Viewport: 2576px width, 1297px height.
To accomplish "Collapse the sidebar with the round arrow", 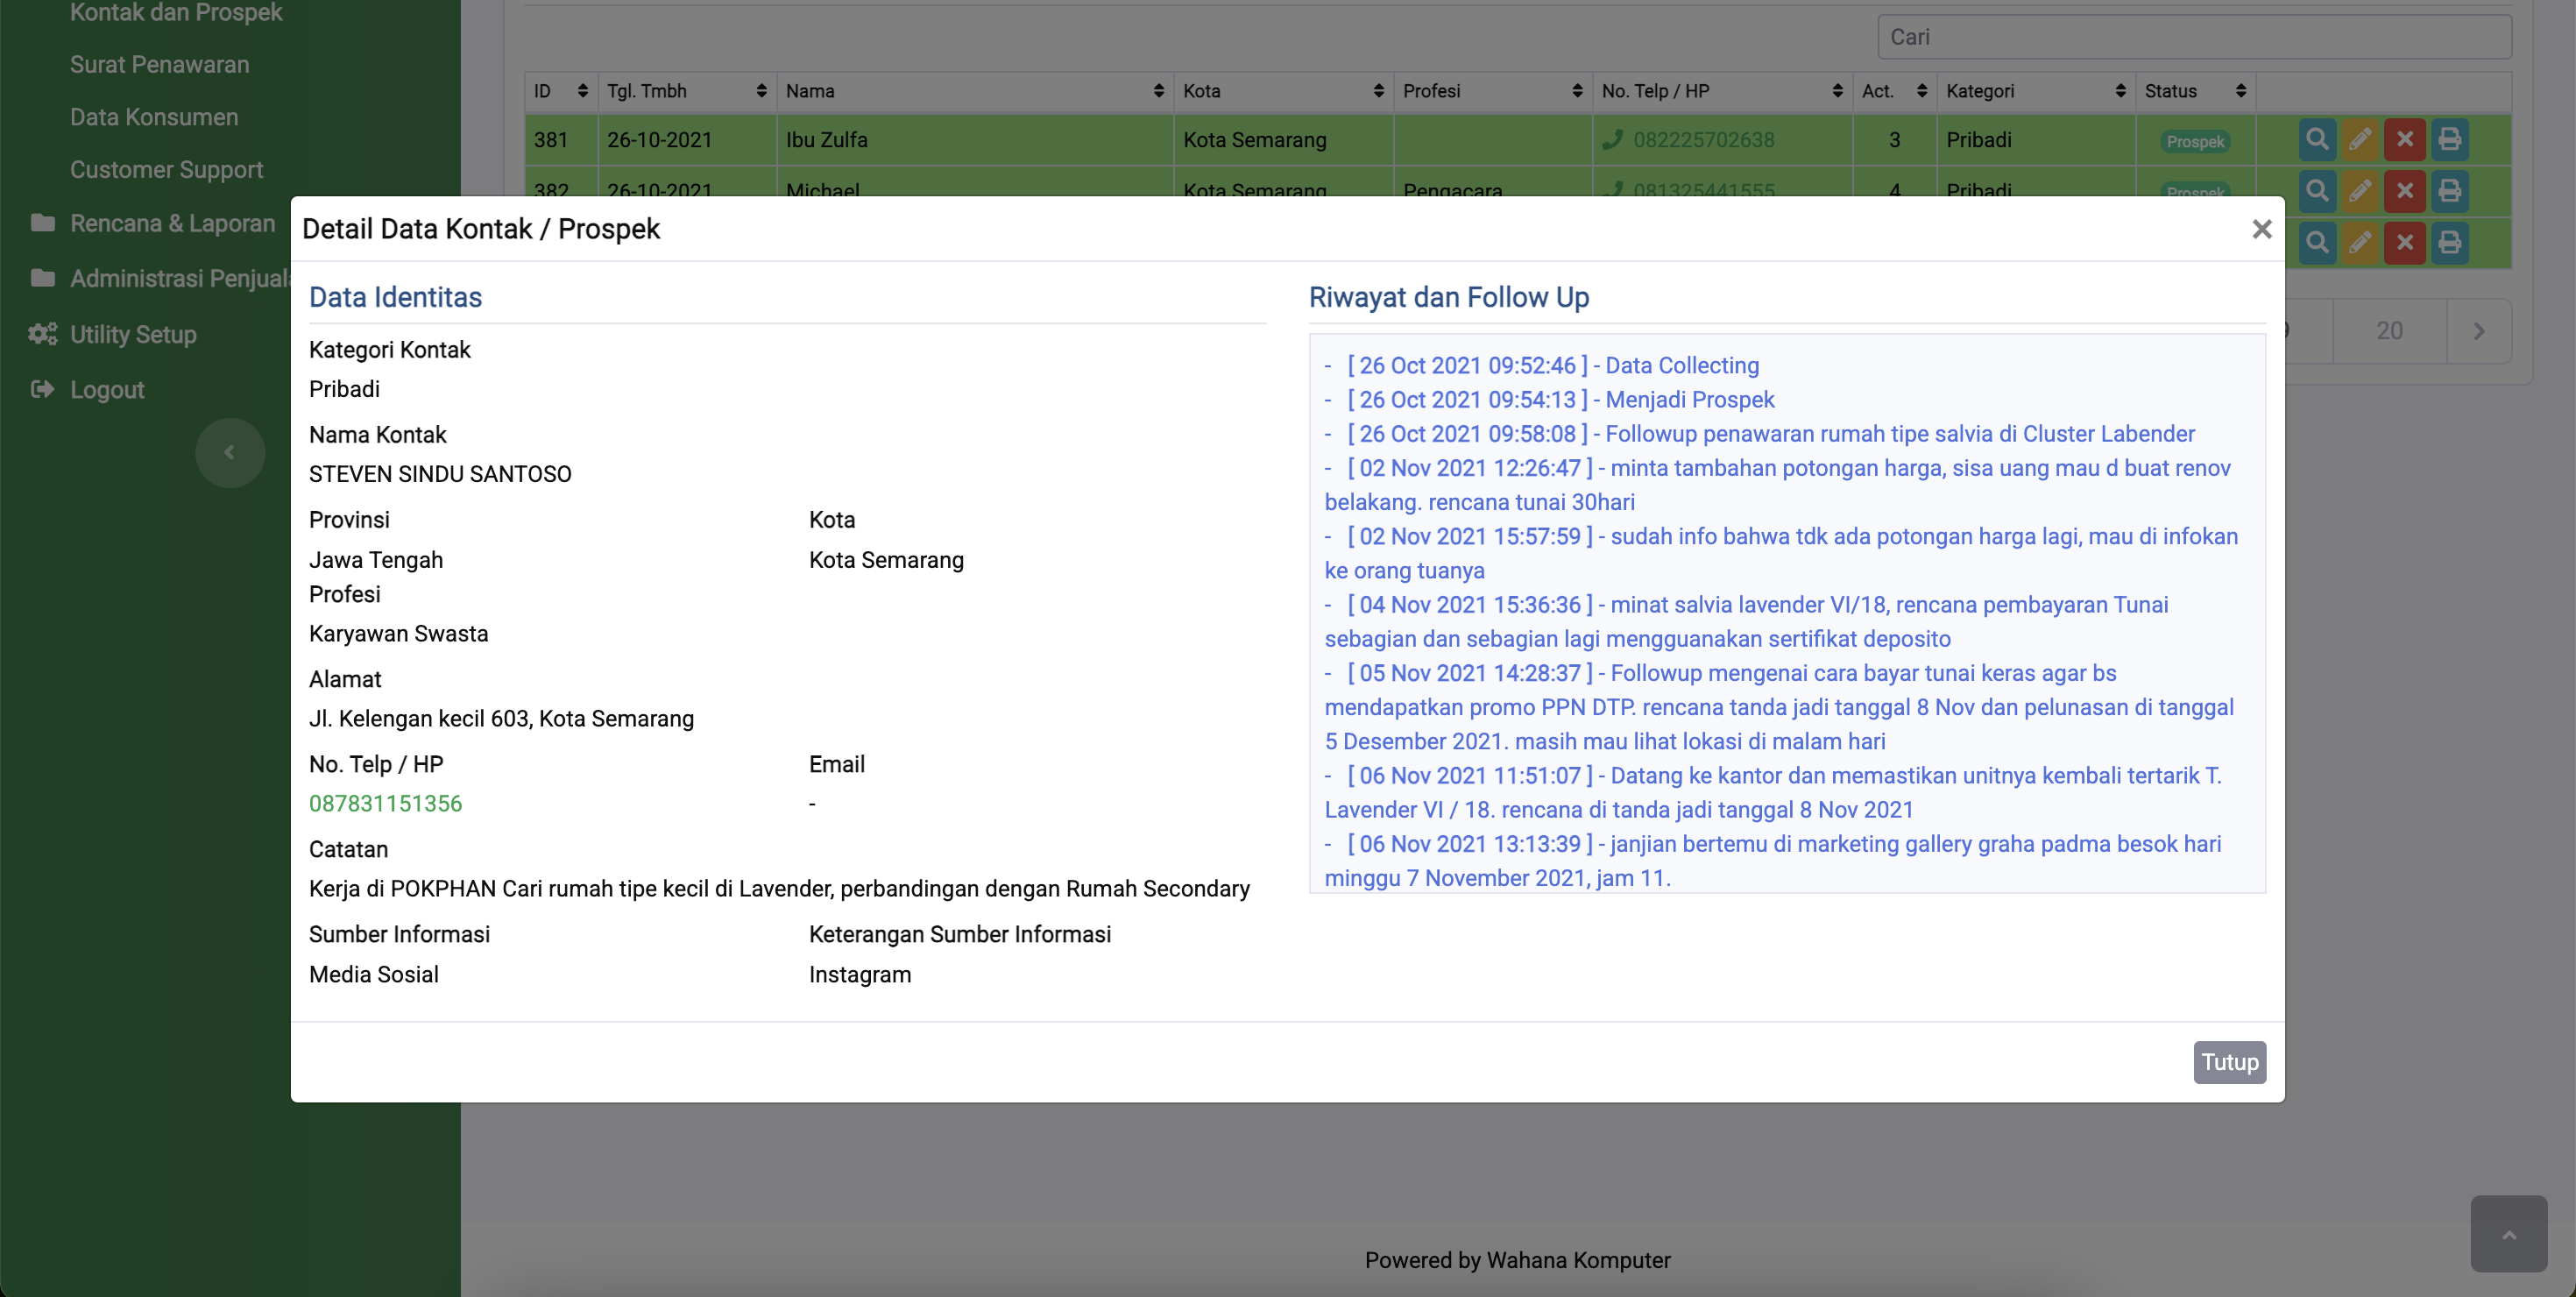I will (x=230, y=452).
